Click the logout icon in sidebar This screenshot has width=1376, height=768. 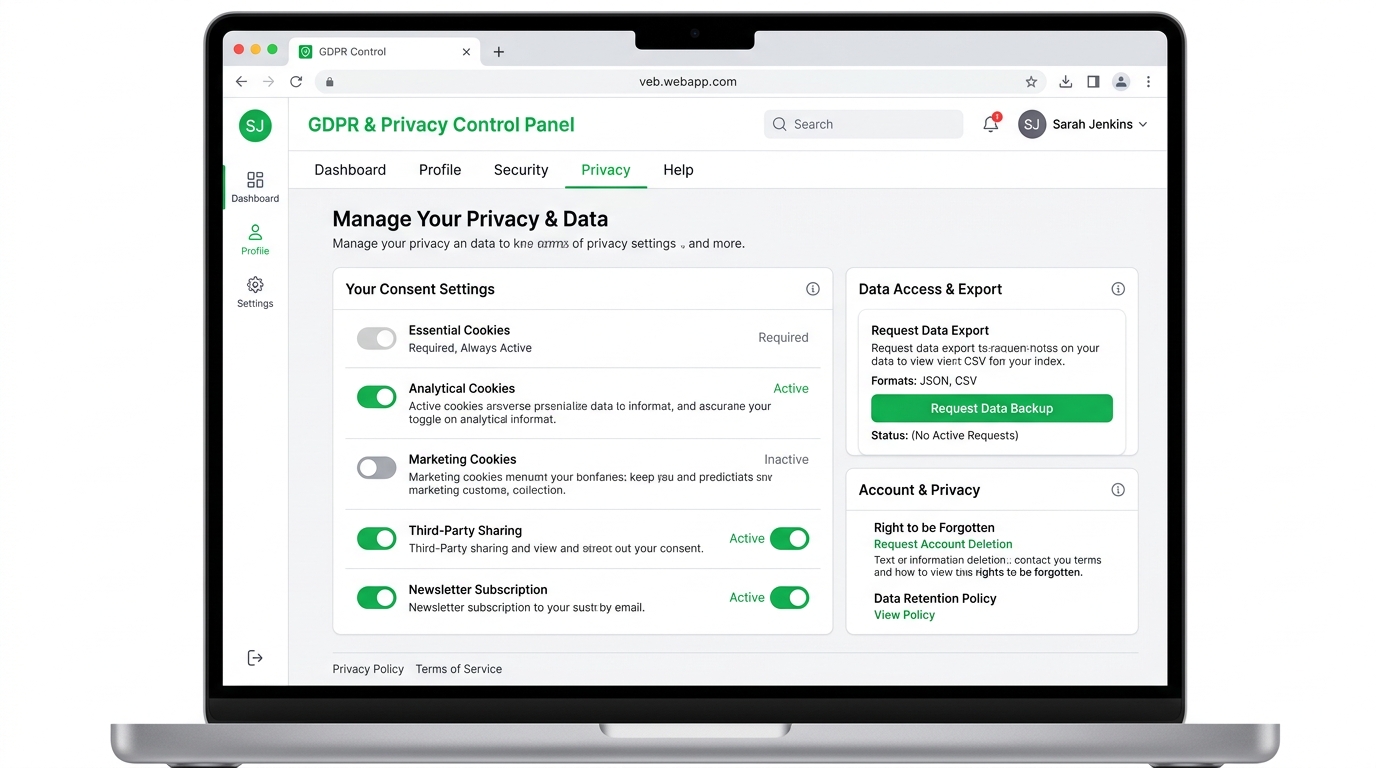point(255,657)
